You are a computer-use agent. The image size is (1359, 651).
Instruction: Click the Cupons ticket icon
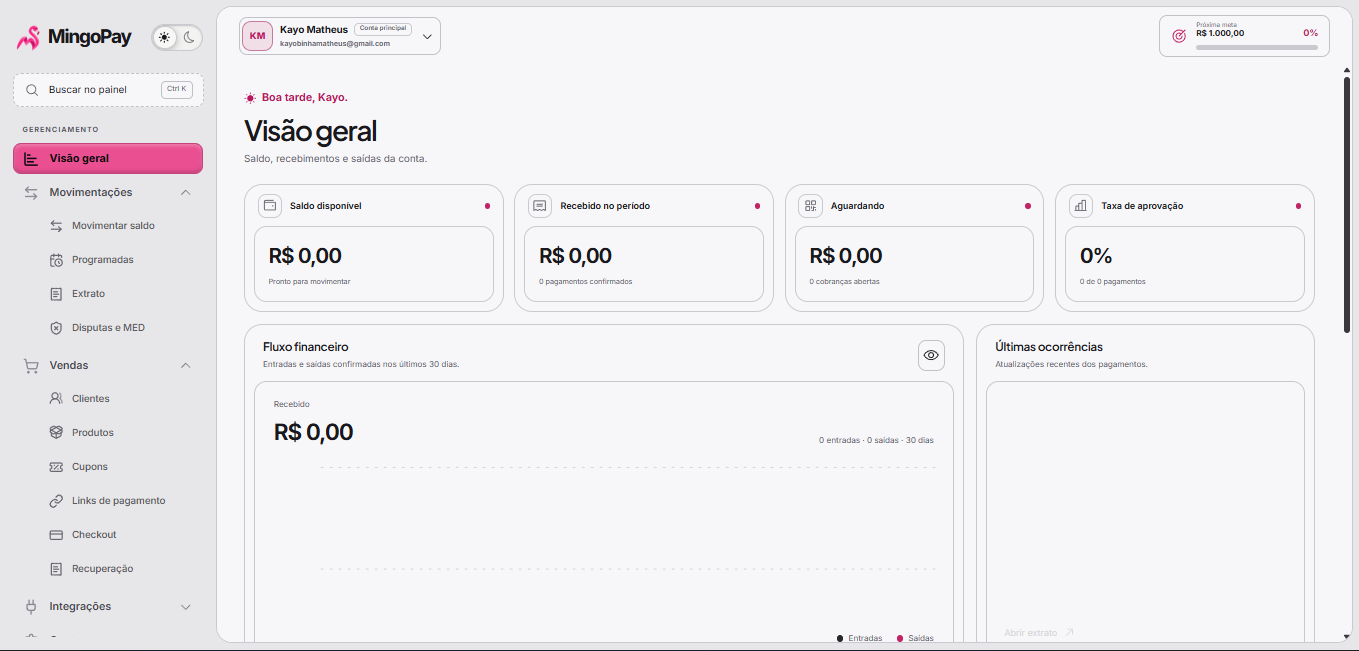click(x=56, y=467)
